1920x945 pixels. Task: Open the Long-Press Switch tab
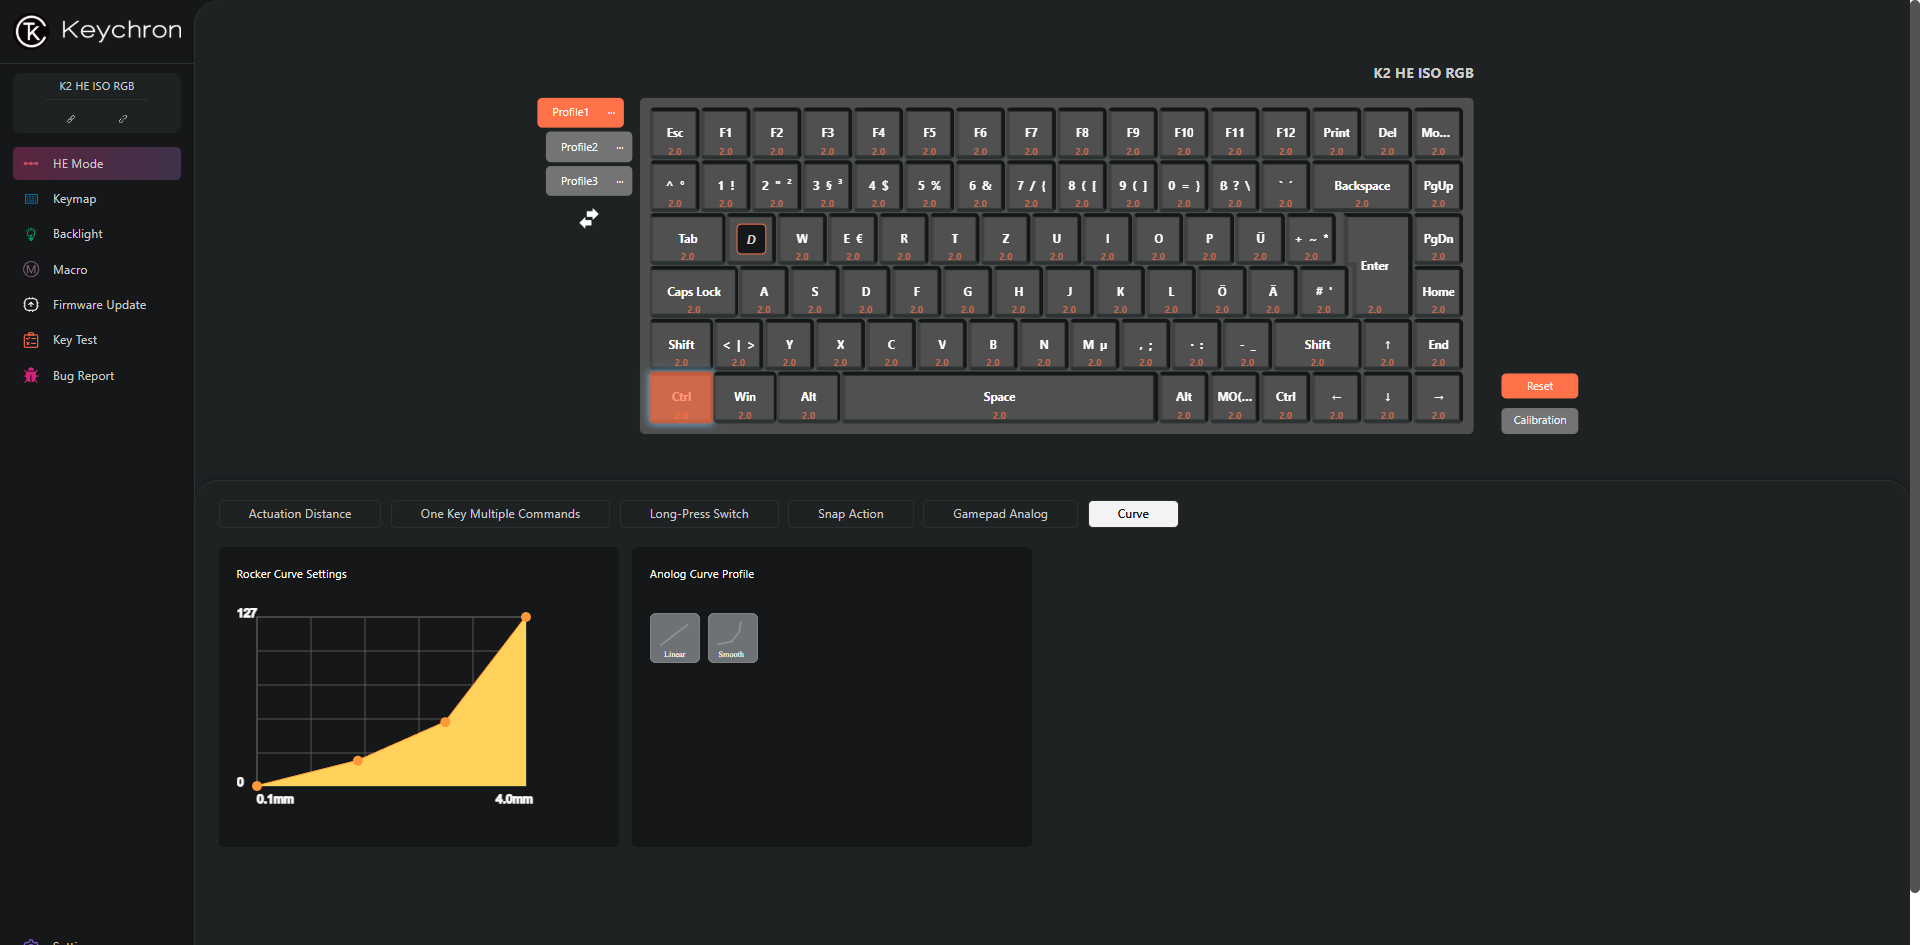click(x=699, y=514)
